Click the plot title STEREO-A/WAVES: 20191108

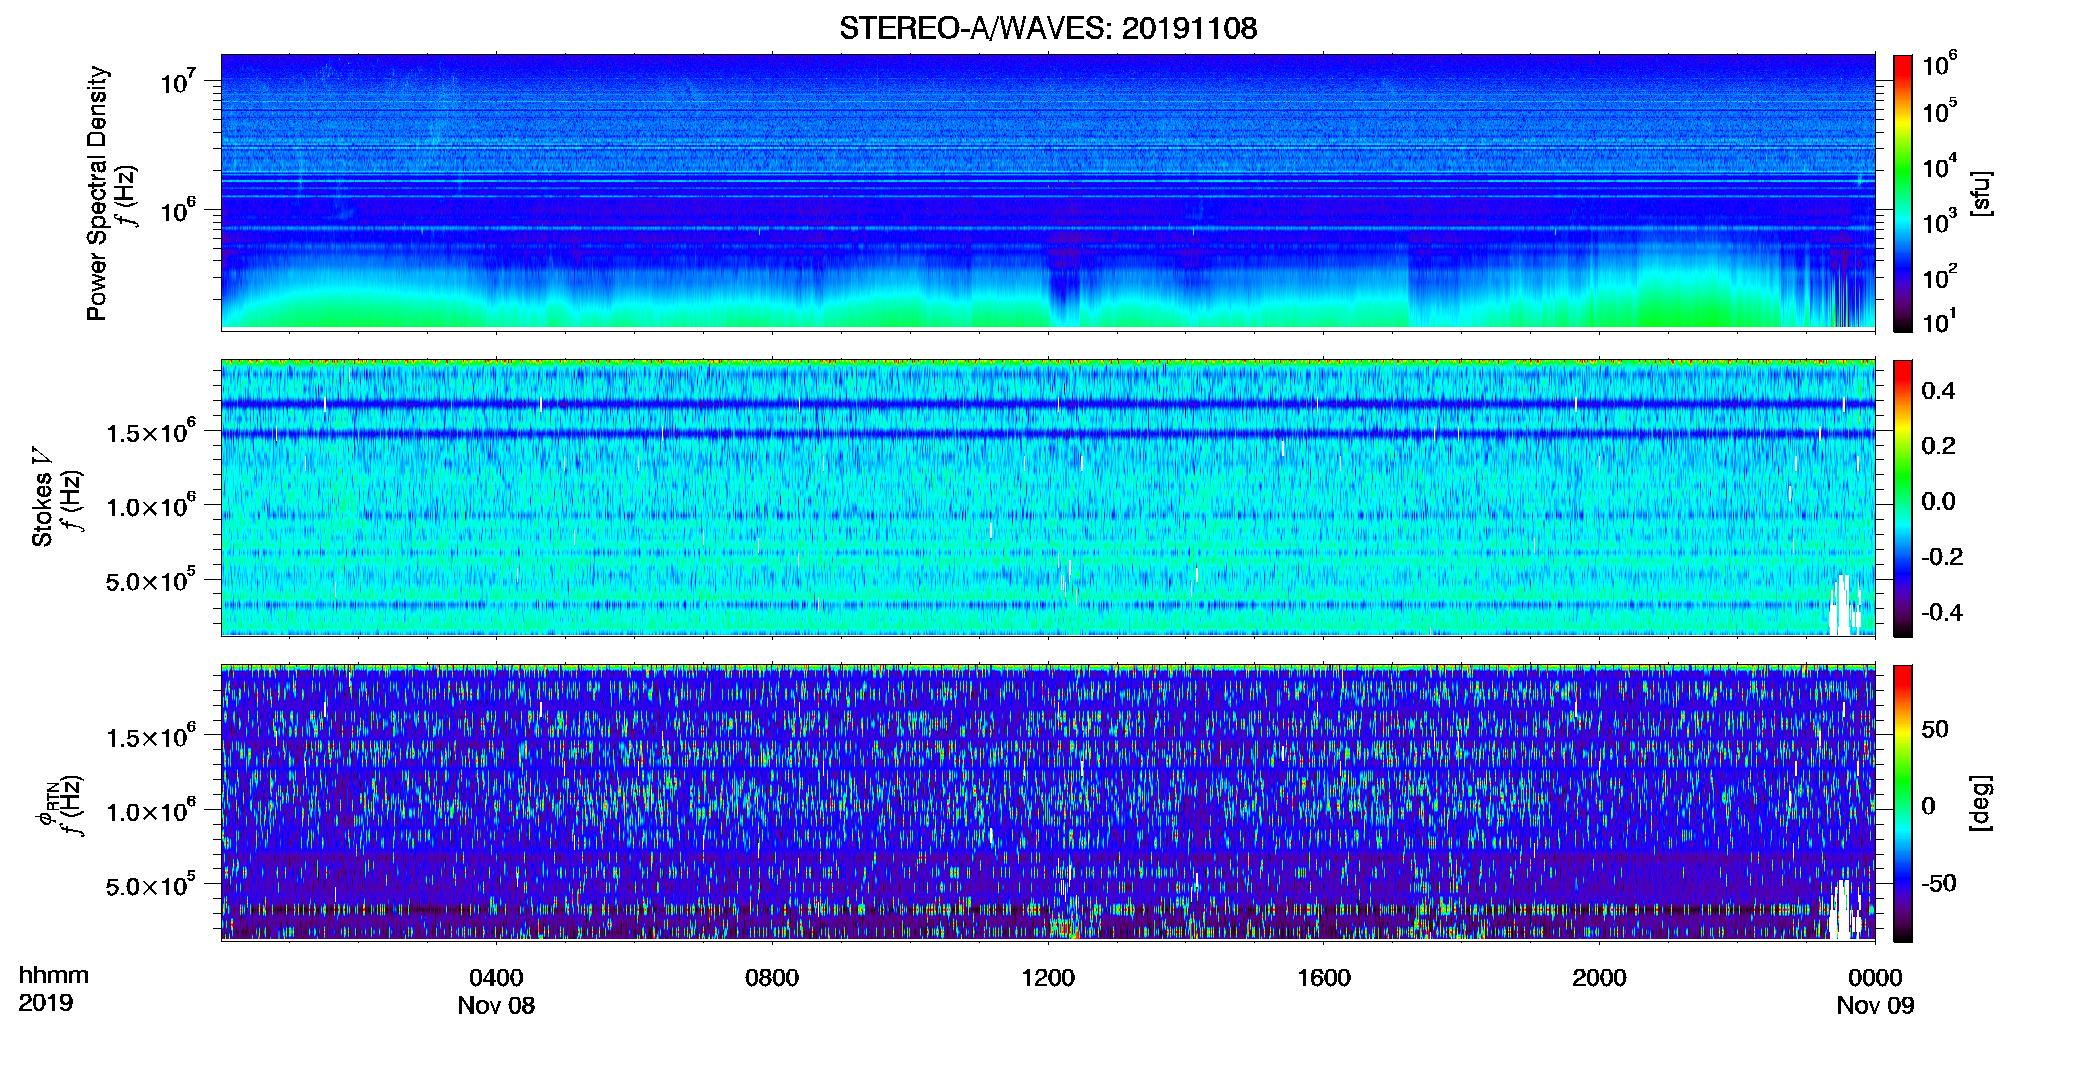pos(1048,28)
